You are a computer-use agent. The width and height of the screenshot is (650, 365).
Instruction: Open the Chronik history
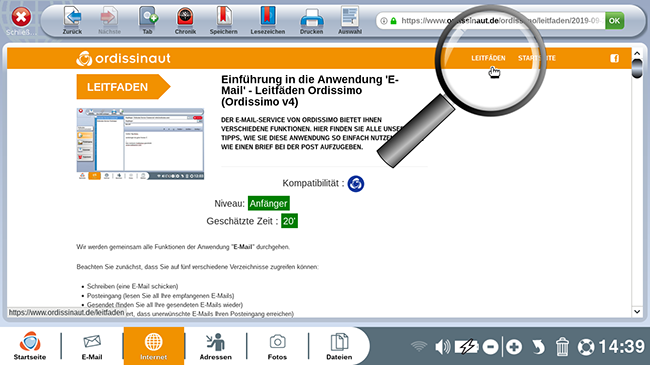pyautogui.click(x=185, y=20)
